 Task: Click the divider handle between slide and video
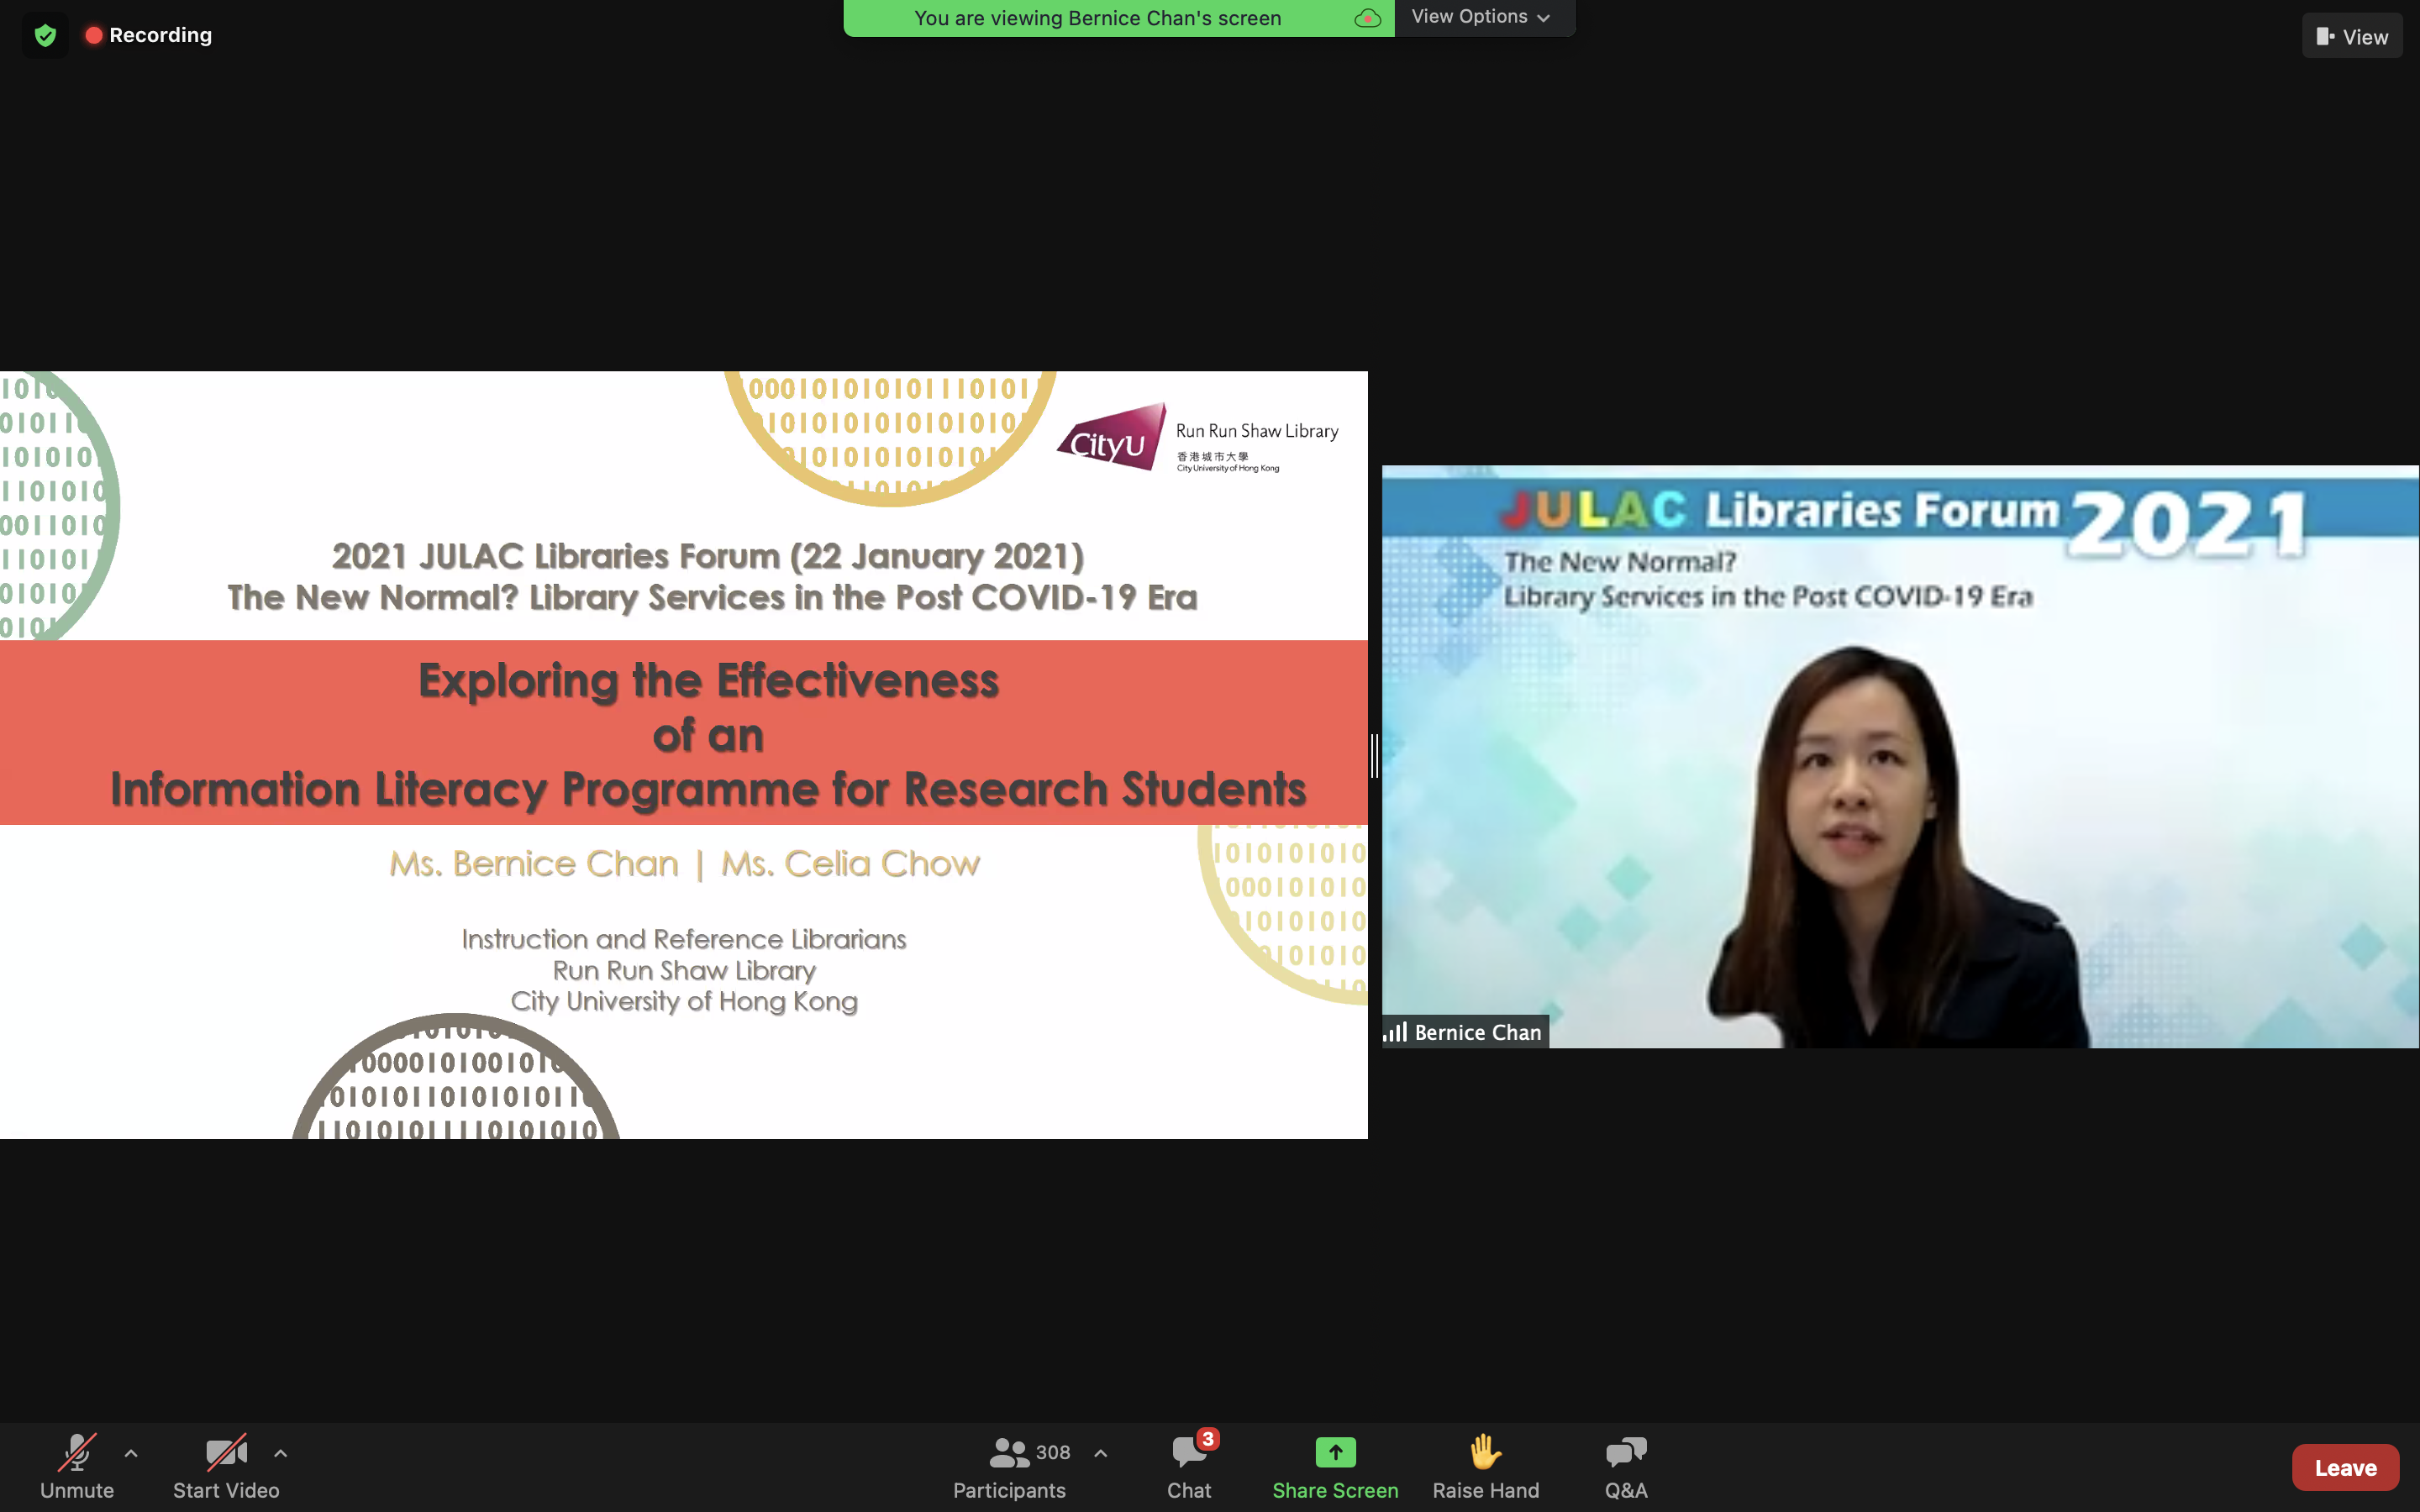pyautogui.click(x=1374, y=755)
